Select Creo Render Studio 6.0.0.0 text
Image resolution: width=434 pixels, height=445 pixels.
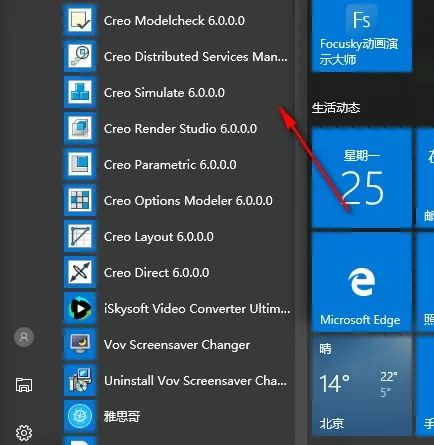(180, 129)
